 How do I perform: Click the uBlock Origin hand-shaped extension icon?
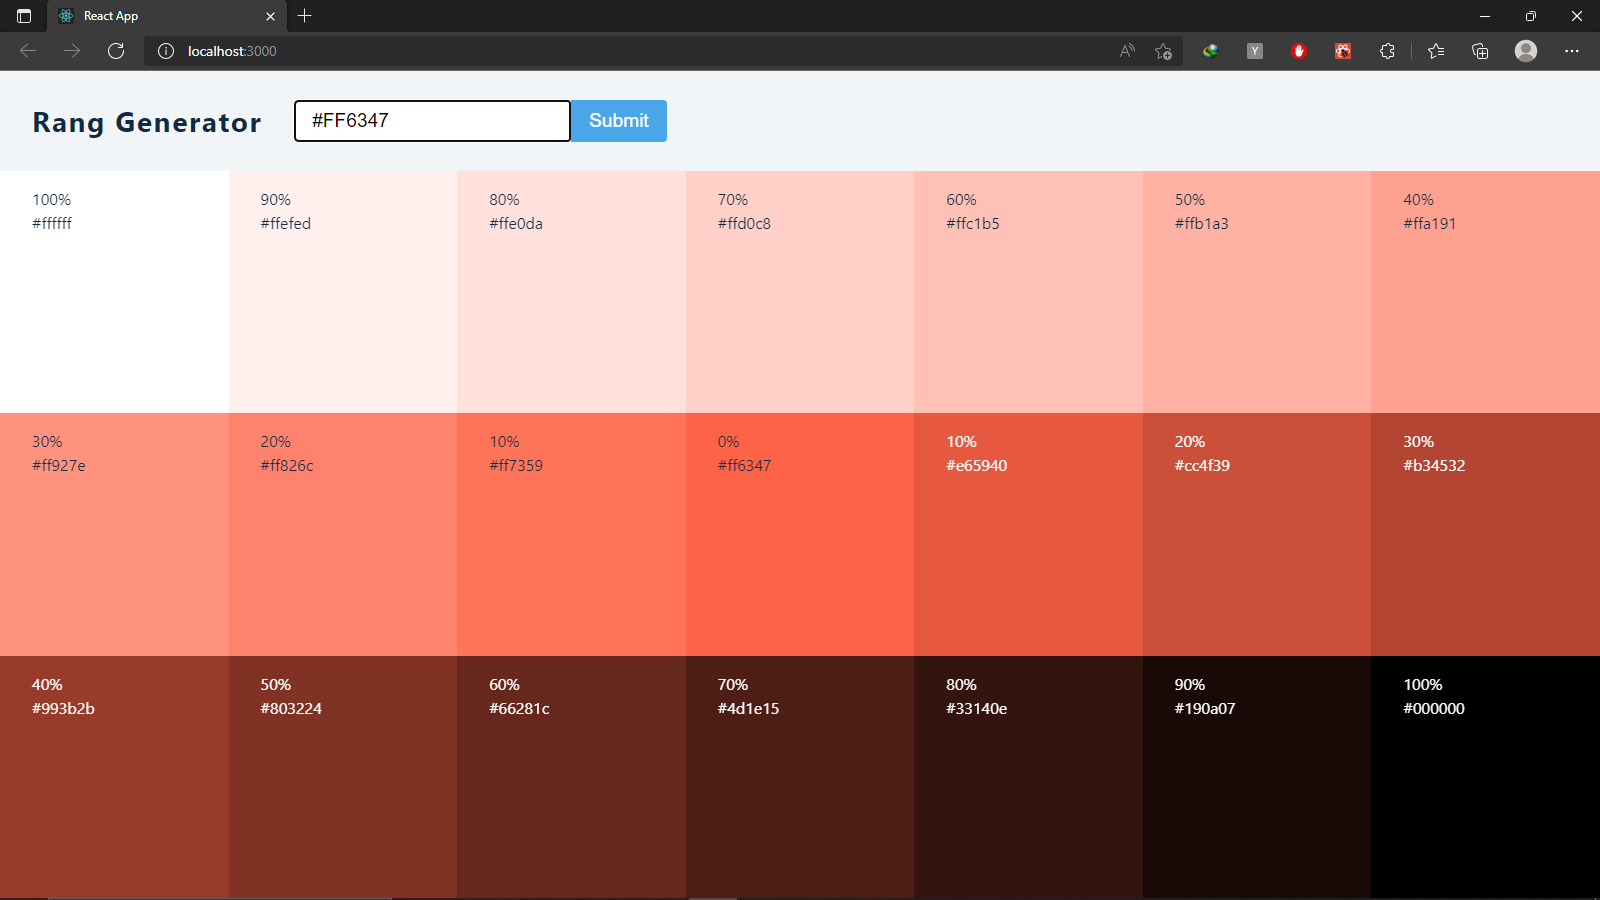pyautogui.click(x=1298, y=51)
